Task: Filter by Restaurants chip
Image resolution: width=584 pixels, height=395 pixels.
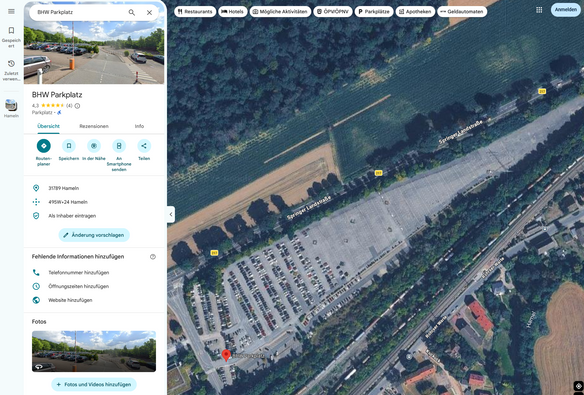Action: coord(195,12)
